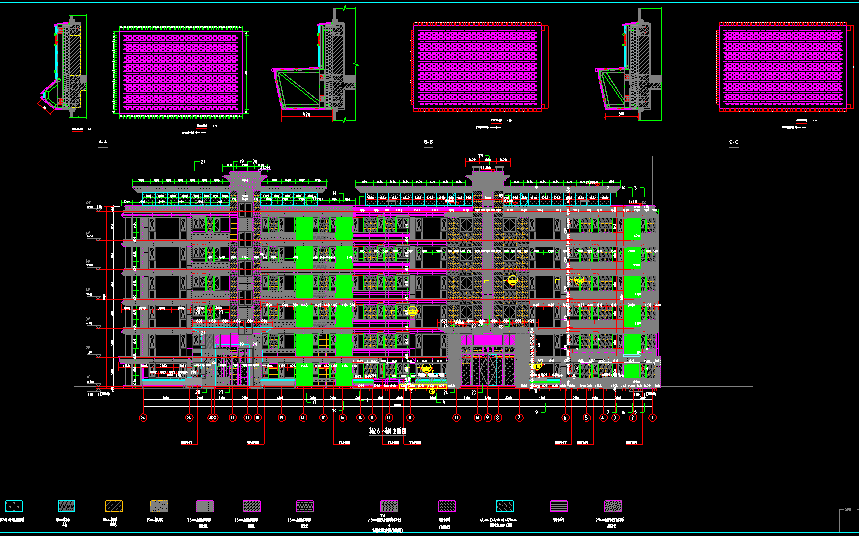The image size is (859, 536).
Task: Click the rightmost grid axis bubble below elevation
Action: pos(652,418)
